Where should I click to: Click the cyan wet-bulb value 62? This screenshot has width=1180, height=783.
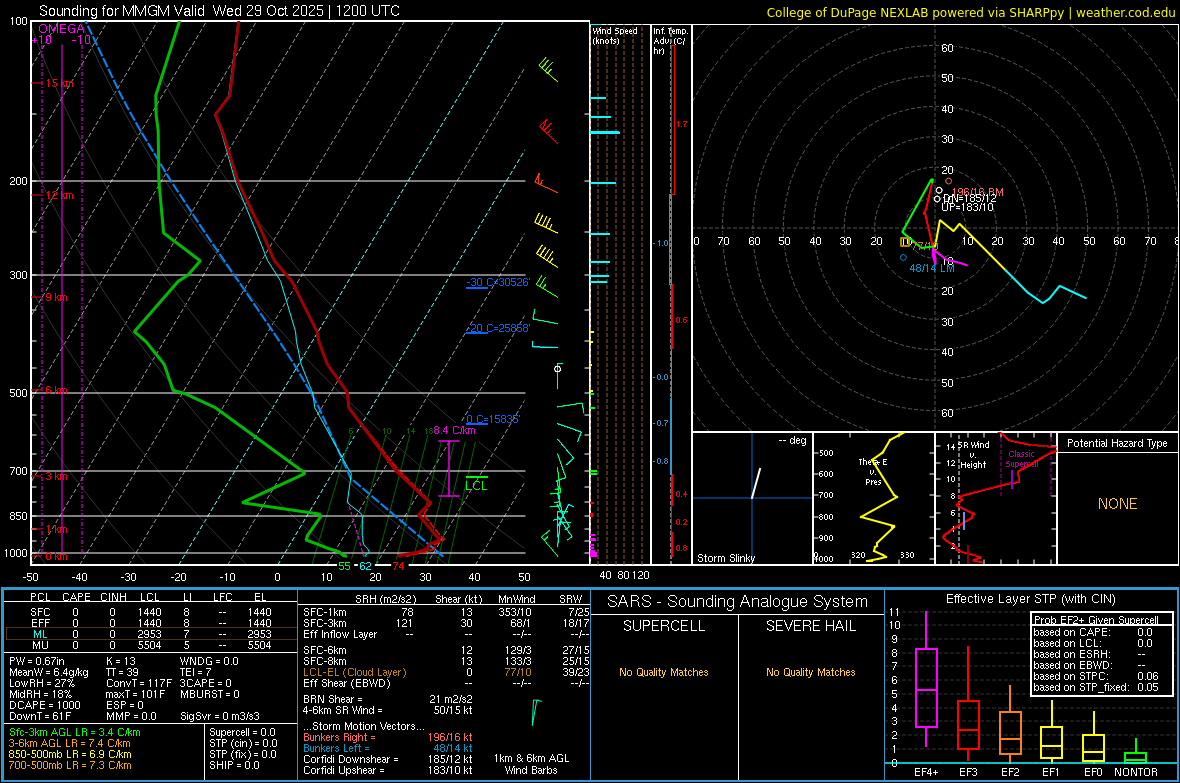pyautogui.click(x=365, y=566)
